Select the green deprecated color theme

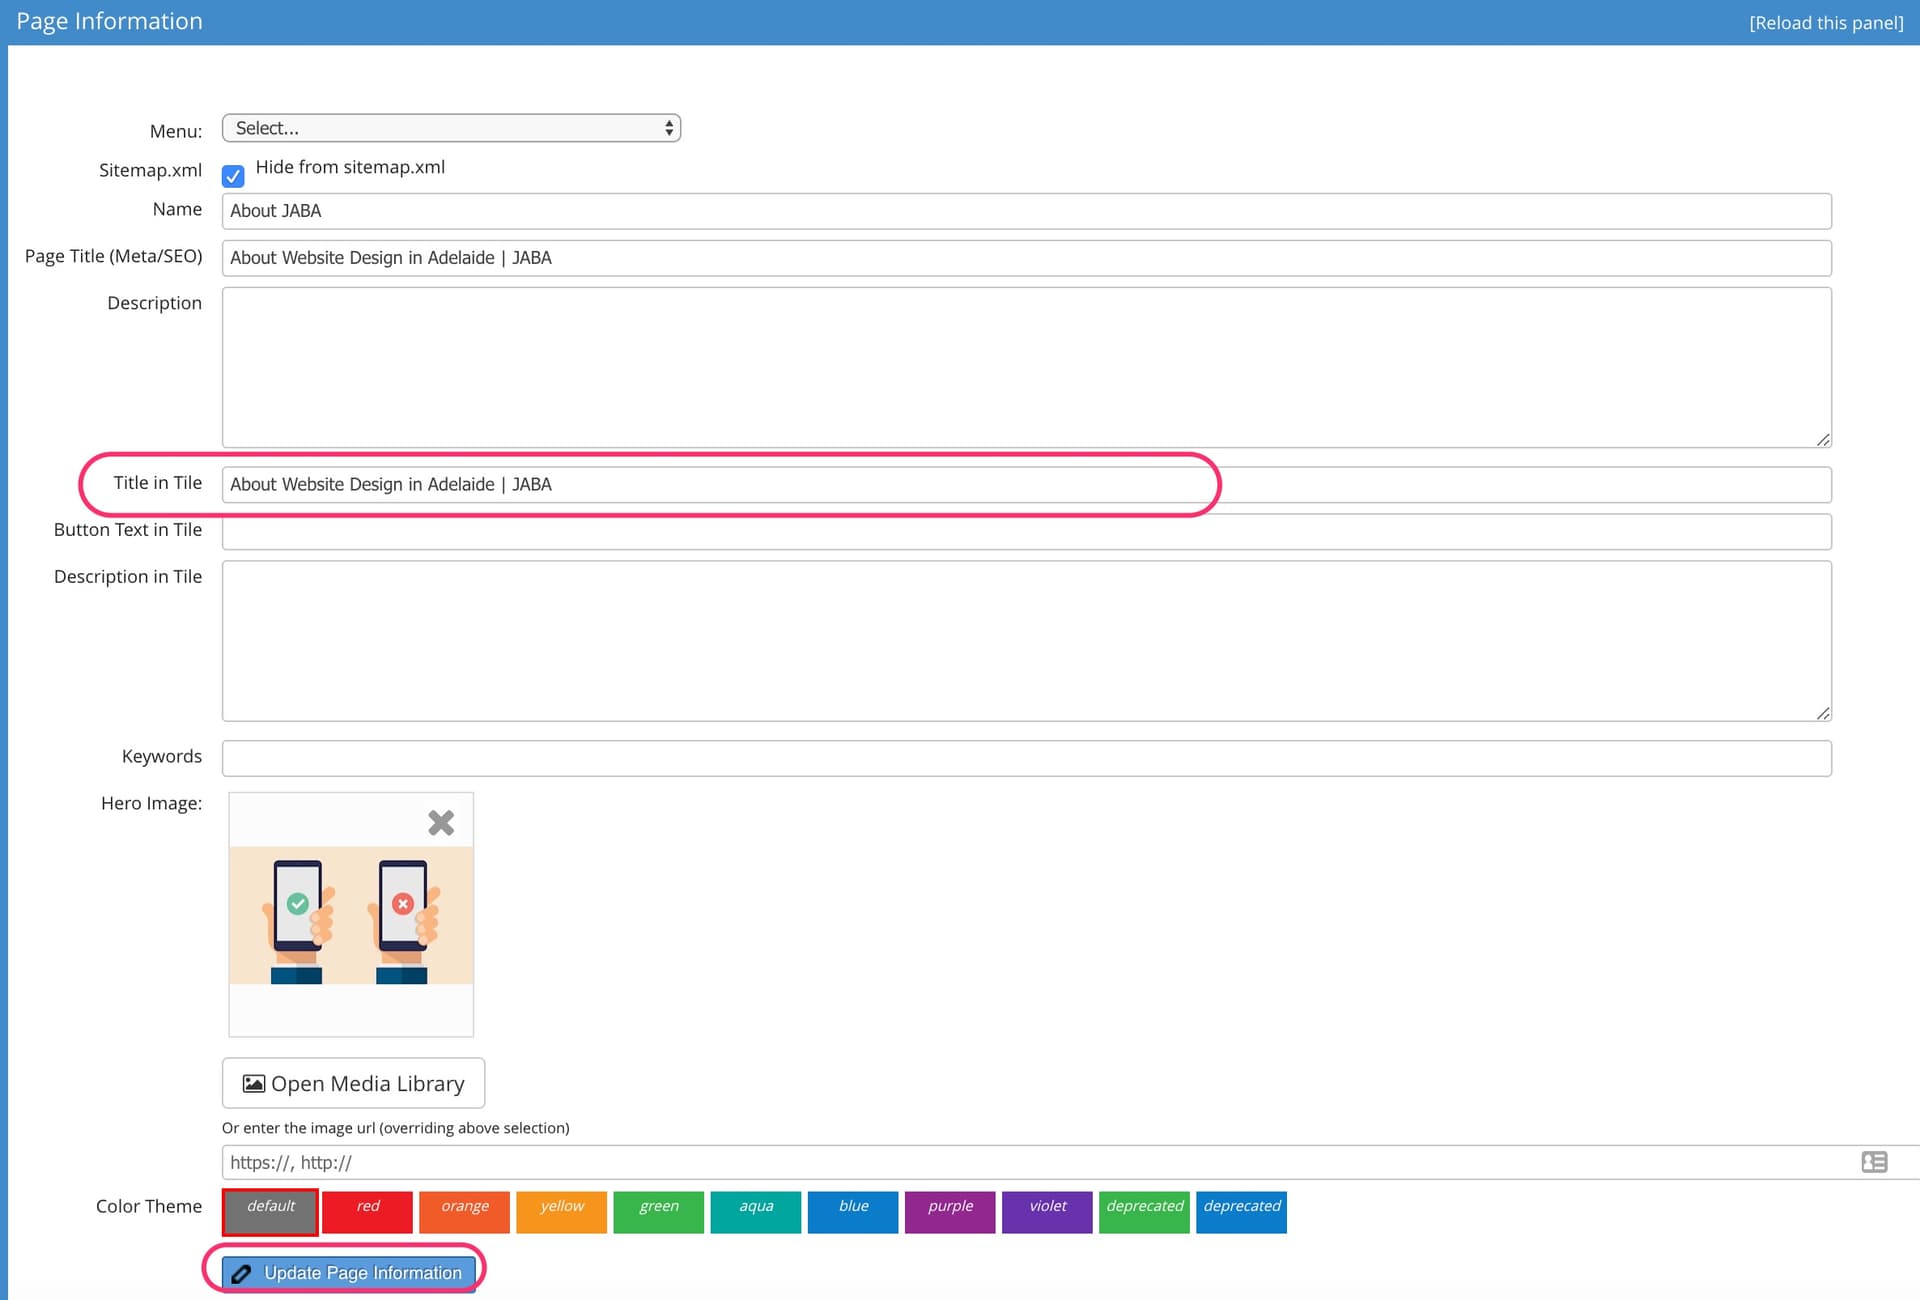pyautogui.click(x=1144, y=1212)
